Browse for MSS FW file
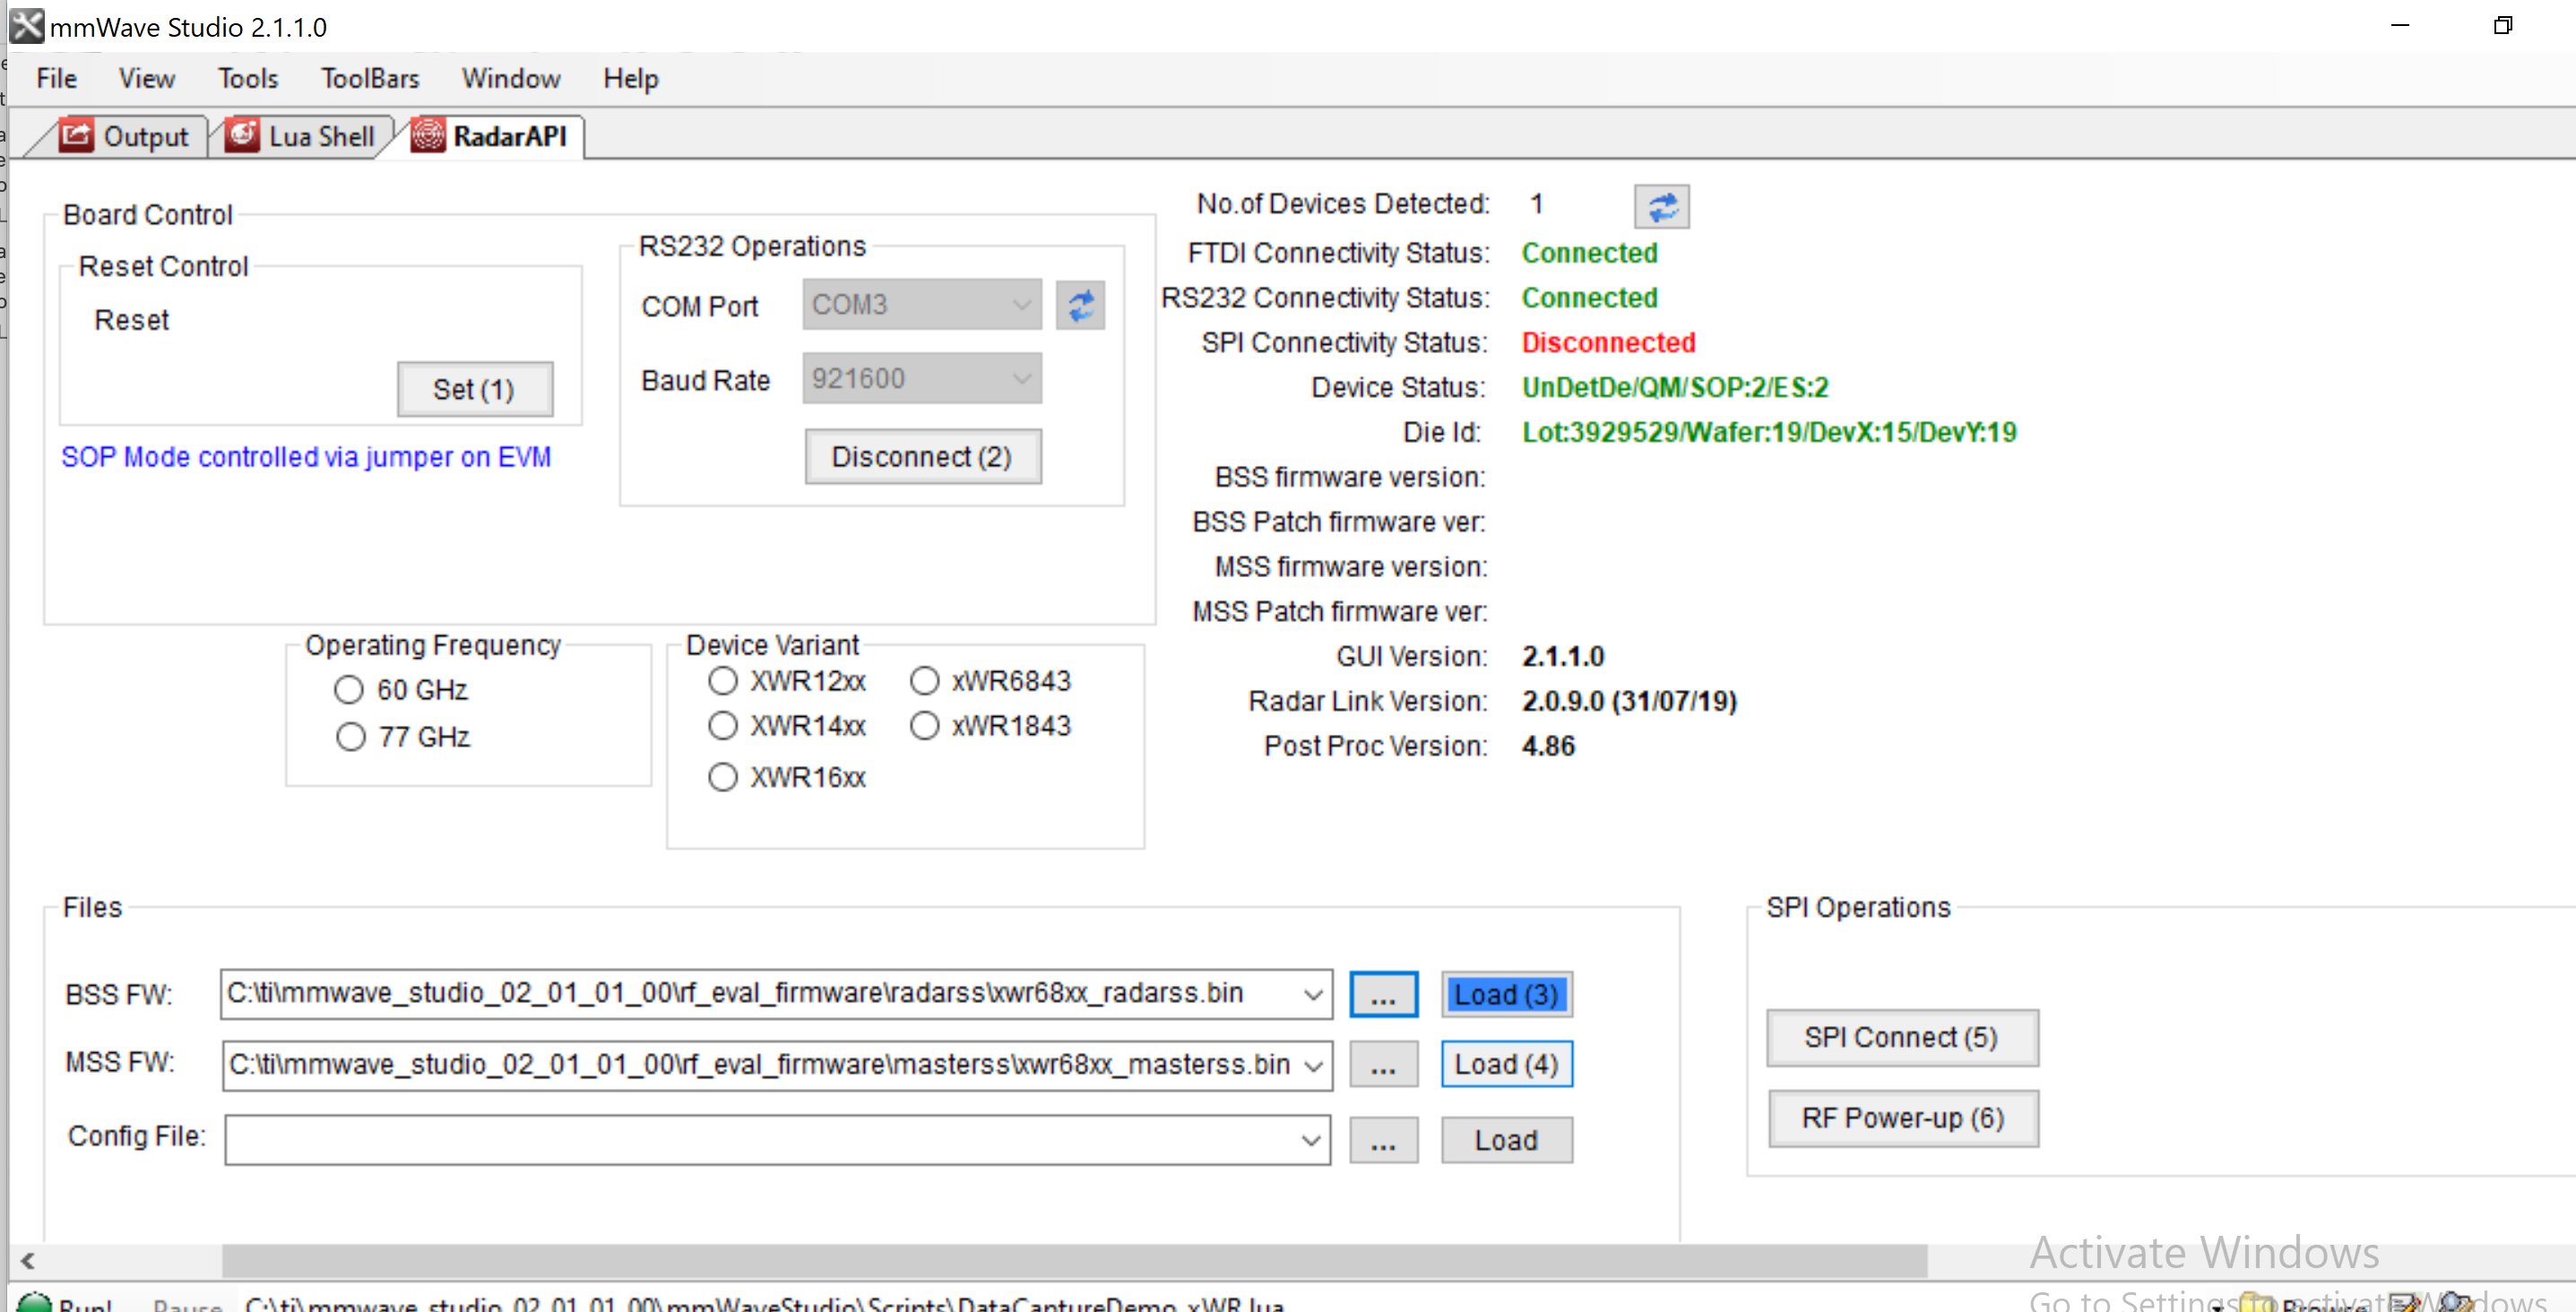 1383,1065
